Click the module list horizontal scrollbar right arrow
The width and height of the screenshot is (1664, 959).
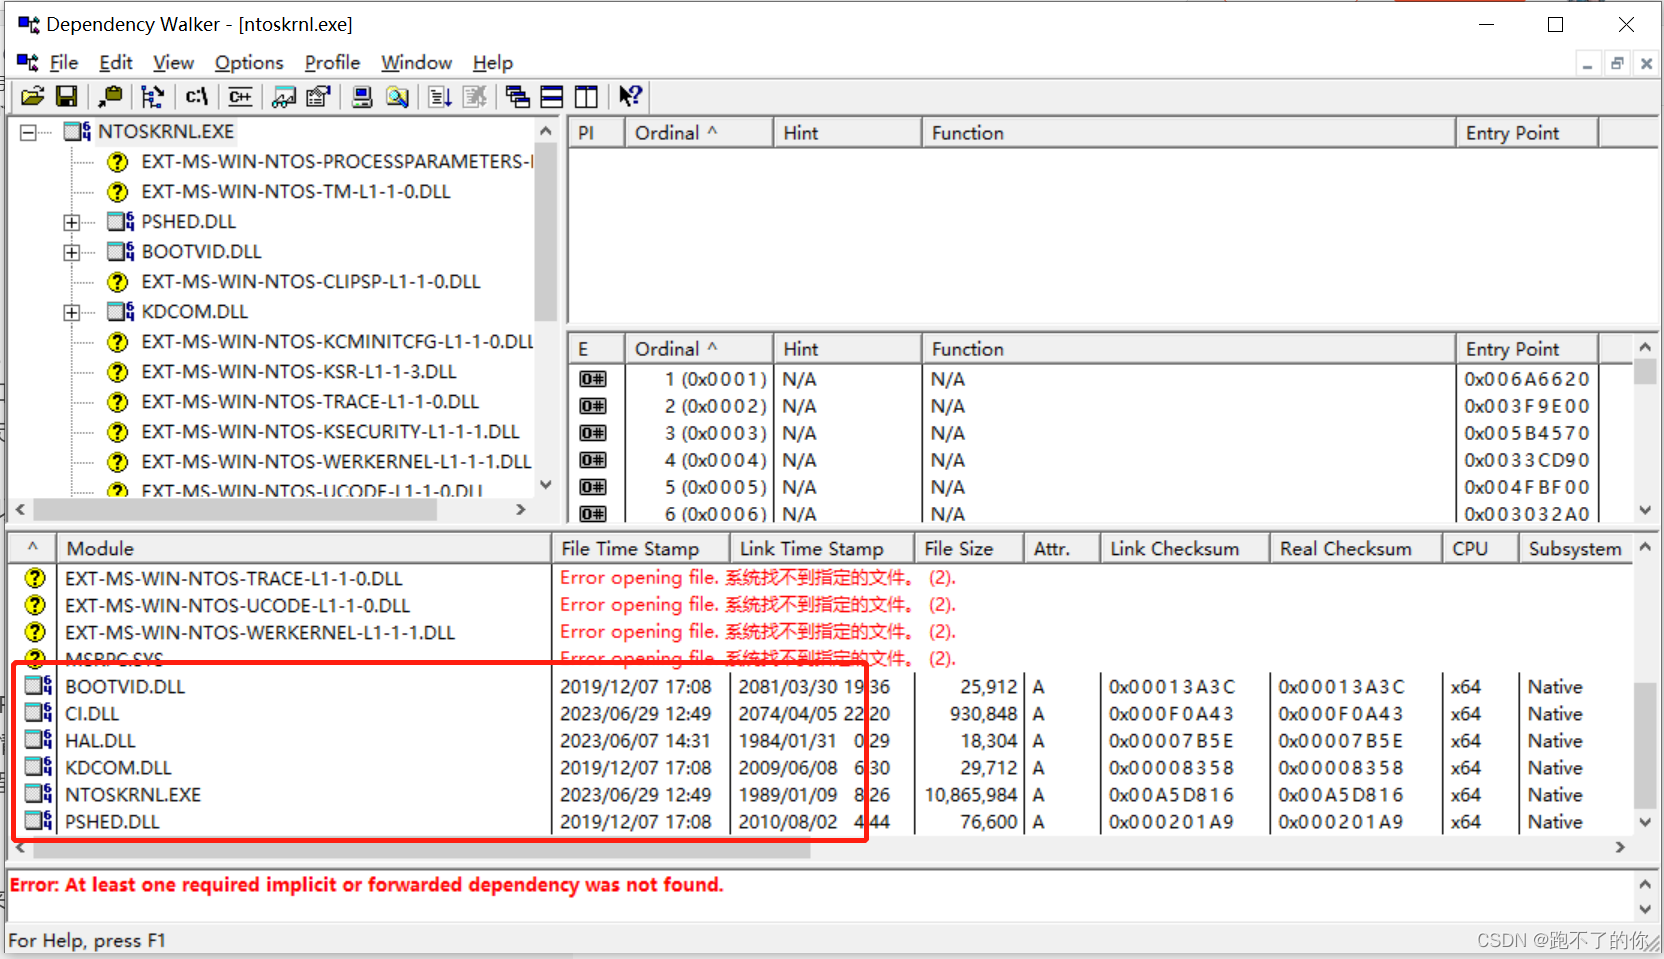click(x=1621, y=847)
